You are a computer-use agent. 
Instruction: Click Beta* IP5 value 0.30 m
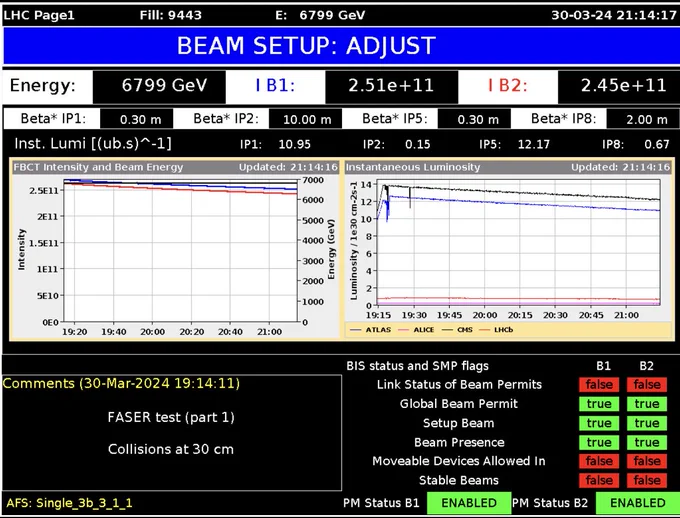(x=474, y=119)
